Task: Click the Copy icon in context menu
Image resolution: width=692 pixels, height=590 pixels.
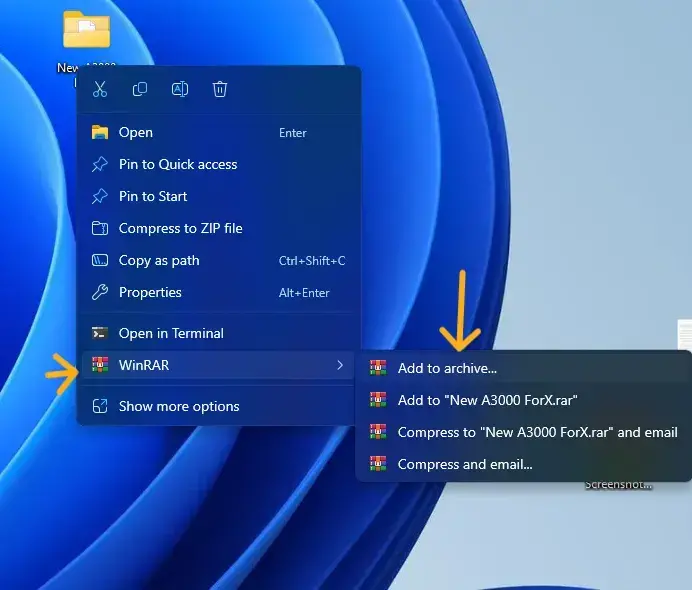Action: coord(140,90)
